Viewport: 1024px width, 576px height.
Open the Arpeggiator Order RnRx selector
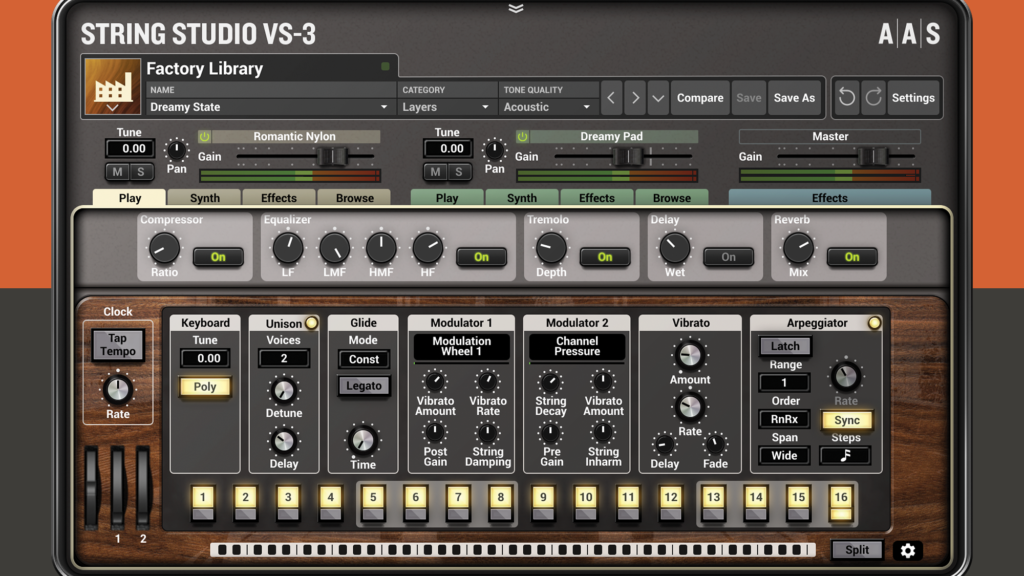(784, 419)
